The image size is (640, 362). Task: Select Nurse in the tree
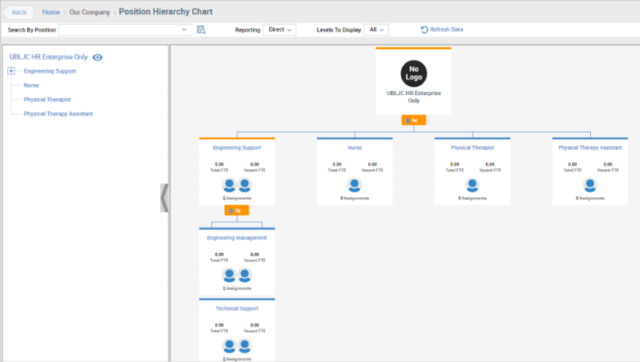[31, 85]
